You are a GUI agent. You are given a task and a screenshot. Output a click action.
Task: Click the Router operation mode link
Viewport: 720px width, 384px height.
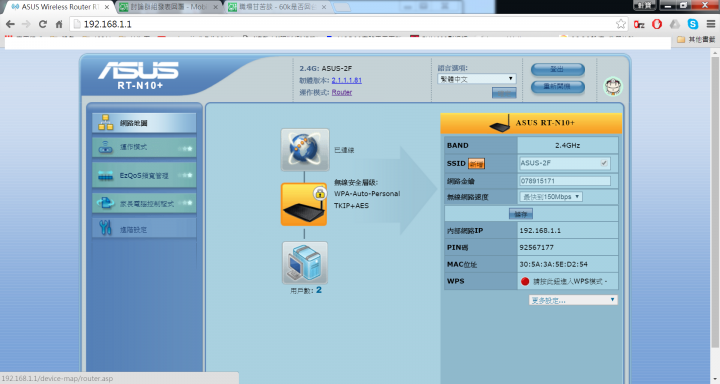pos(342,92)
